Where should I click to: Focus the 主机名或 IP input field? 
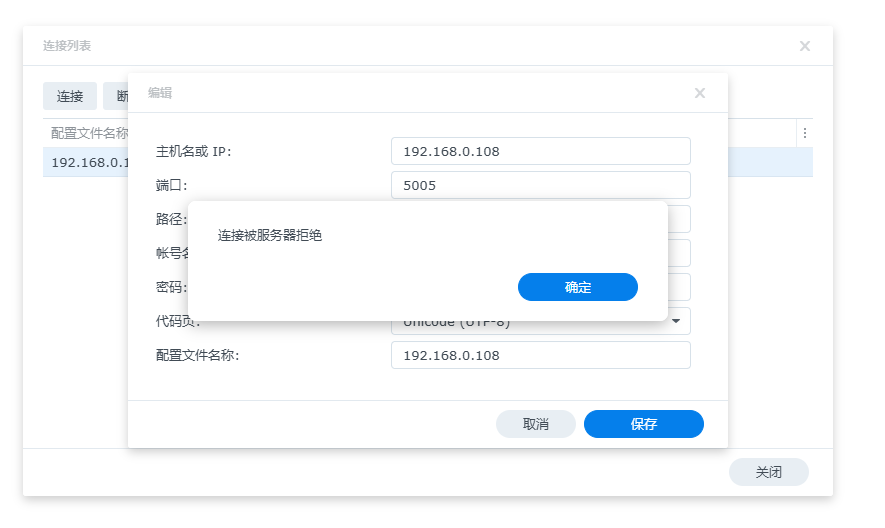540,151
